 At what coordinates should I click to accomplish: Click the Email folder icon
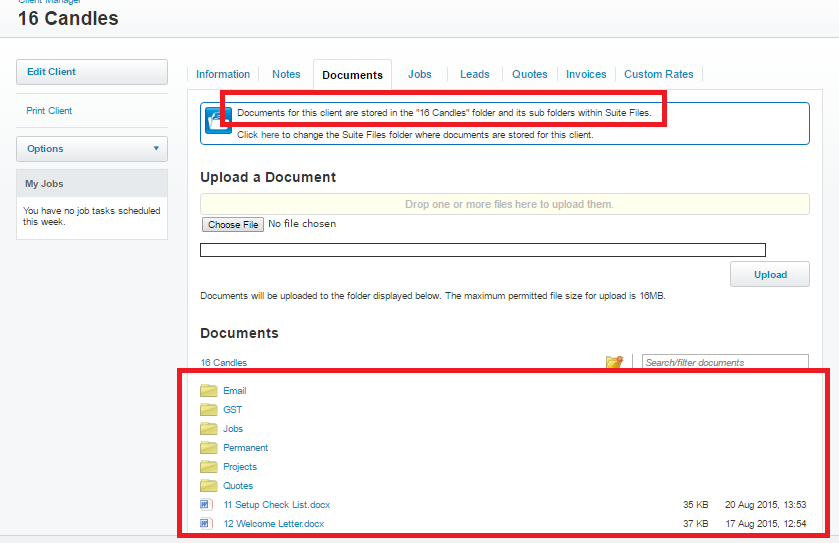[209, 391]
